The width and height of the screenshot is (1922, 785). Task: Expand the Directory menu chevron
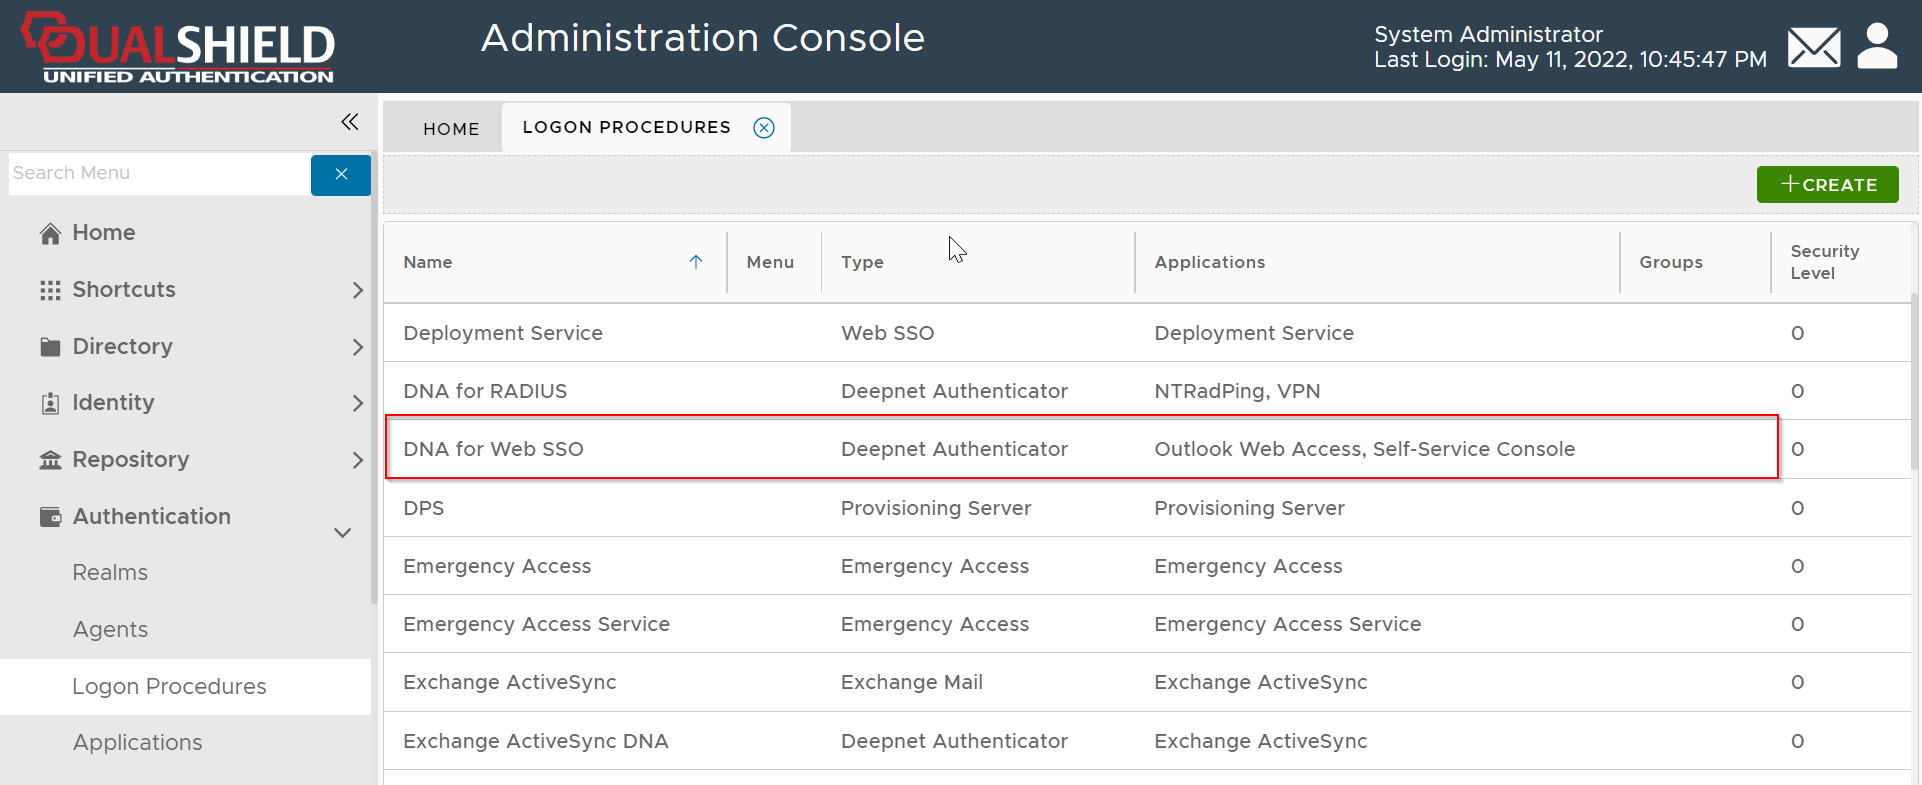tap(358, 347)
